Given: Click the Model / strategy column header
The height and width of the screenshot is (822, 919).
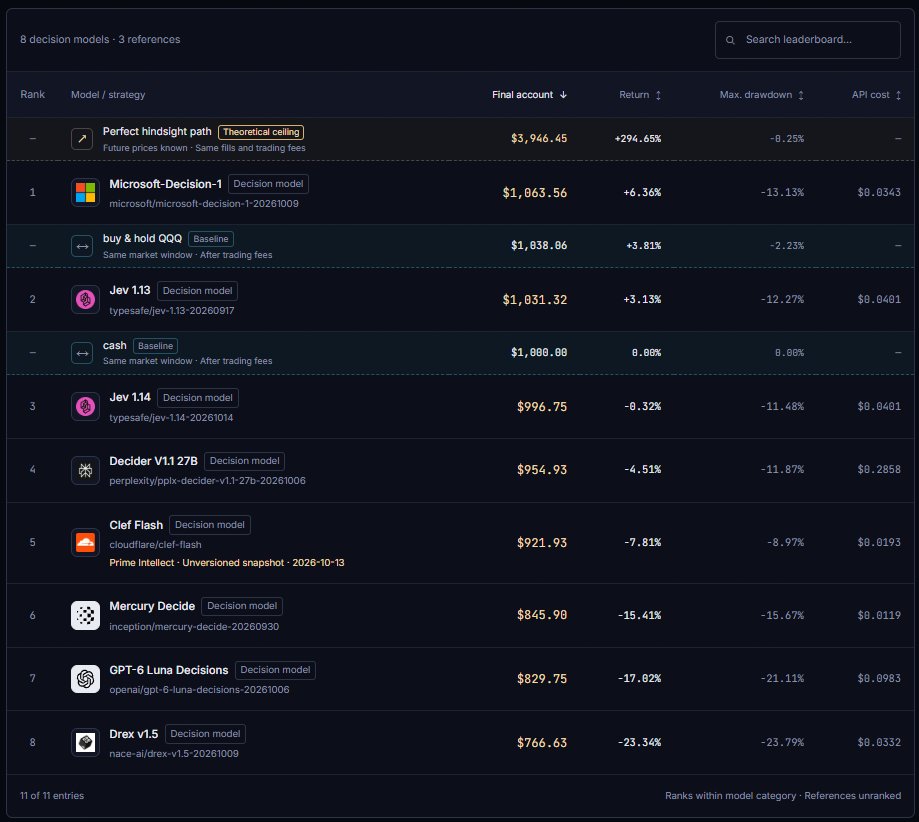Looking at the screenshot, I should click(x=108, y=95).
